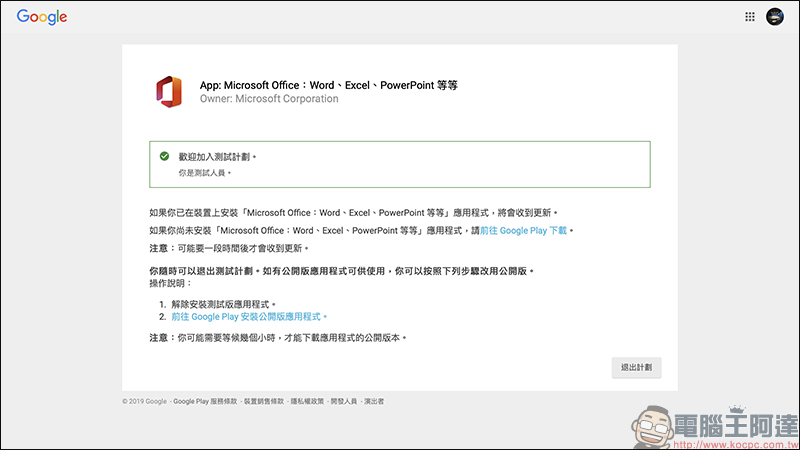Open 演出者 footer link

point(374,402)
